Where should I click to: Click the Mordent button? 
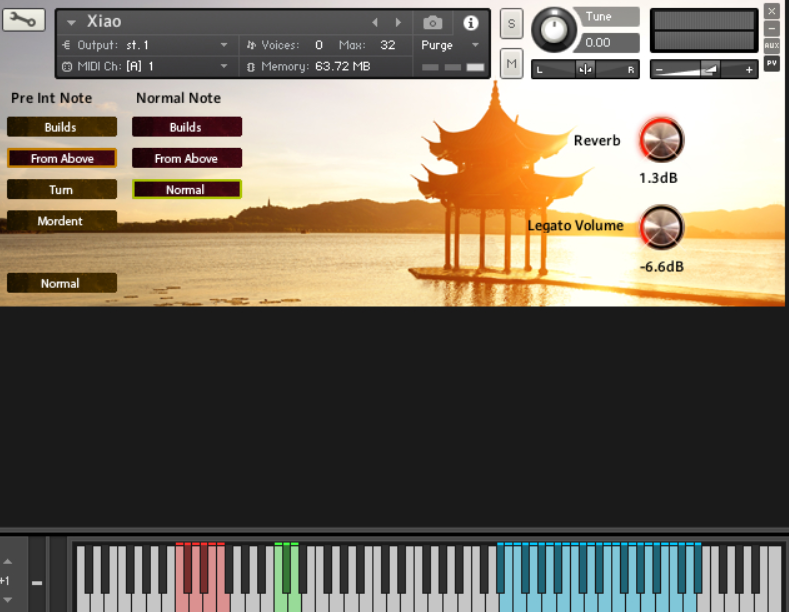62,220
